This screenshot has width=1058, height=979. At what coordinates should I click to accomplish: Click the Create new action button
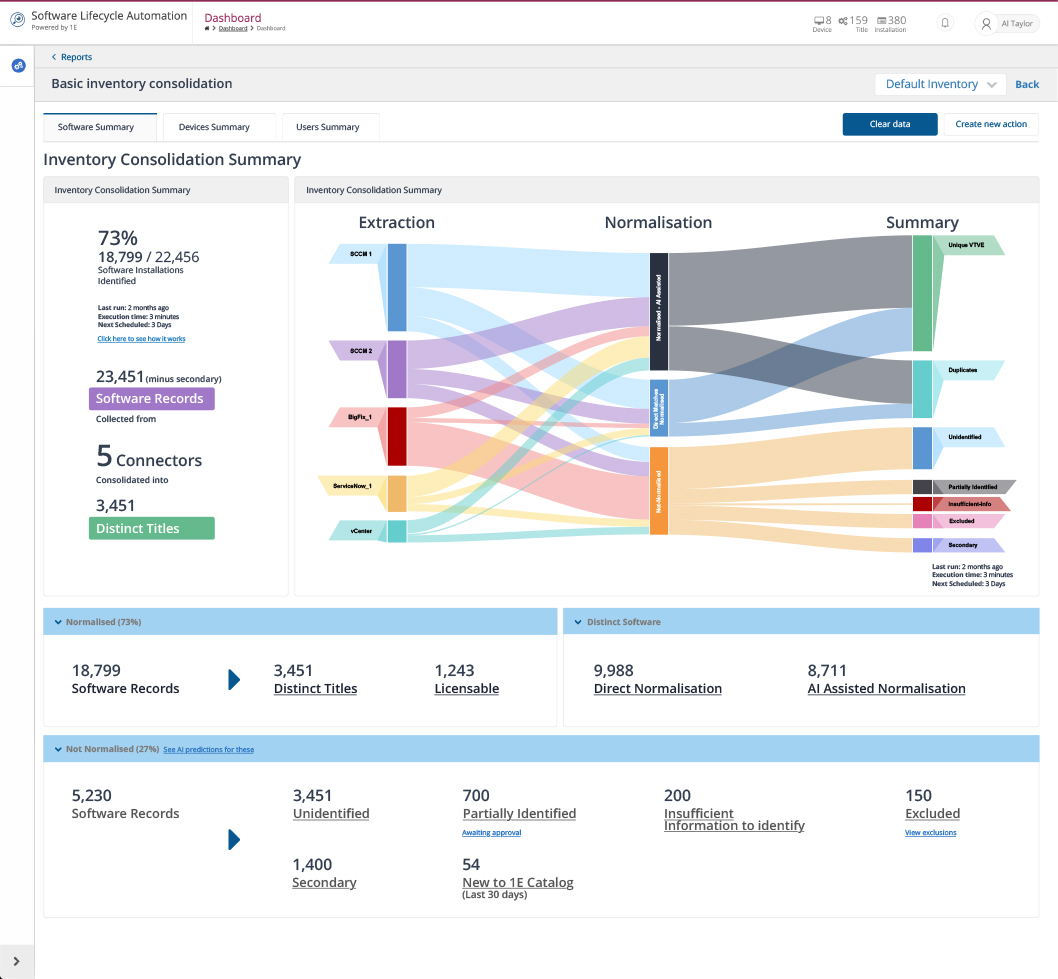click(x=991, y=124)
